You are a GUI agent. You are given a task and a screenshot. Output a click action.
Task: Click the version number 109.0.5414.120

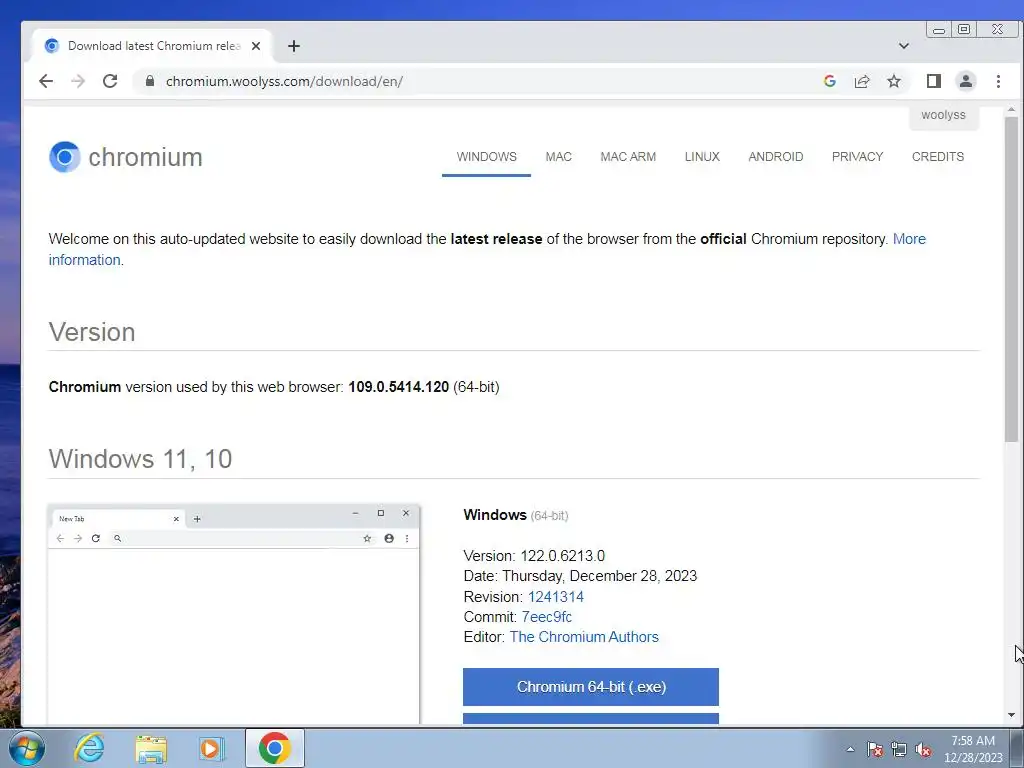pos(398,387)
